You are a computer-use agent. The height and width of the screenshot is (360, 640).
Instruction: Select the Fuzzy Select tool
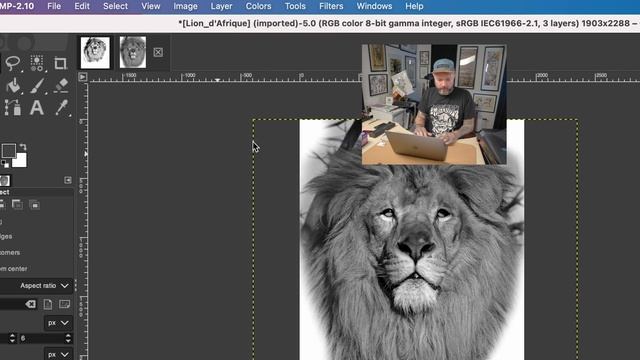click(37, 62)
